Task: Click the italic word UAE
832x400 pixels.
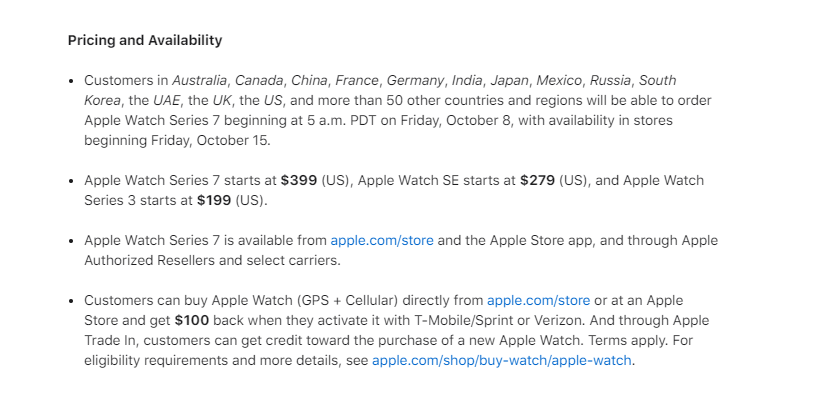Action: 167,101
